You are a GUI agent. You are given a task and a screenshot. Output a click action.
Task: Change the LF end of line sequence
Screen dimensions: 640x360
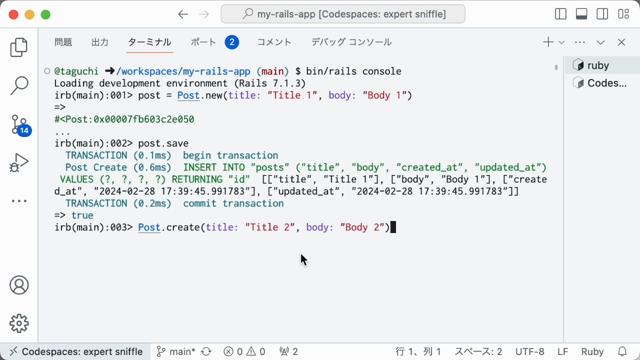coord(562,351)
